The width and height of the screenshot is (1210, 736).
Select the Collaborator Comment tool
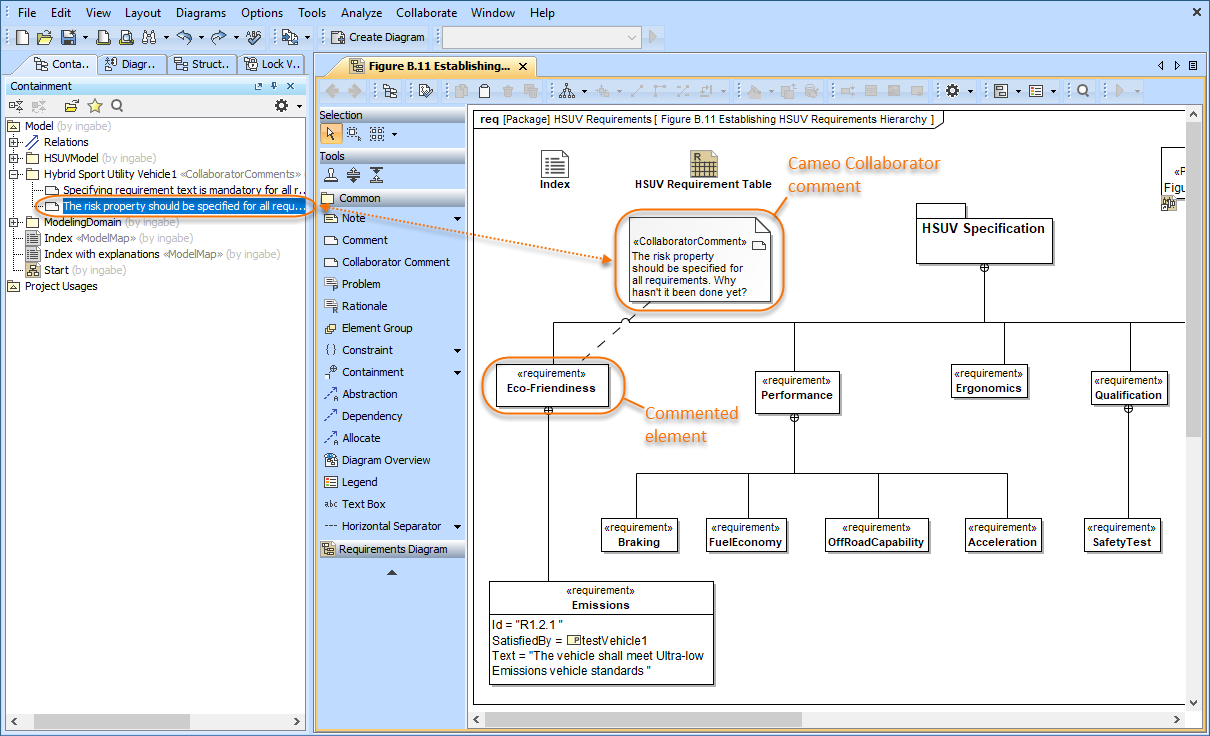click(x=395, y=262)
